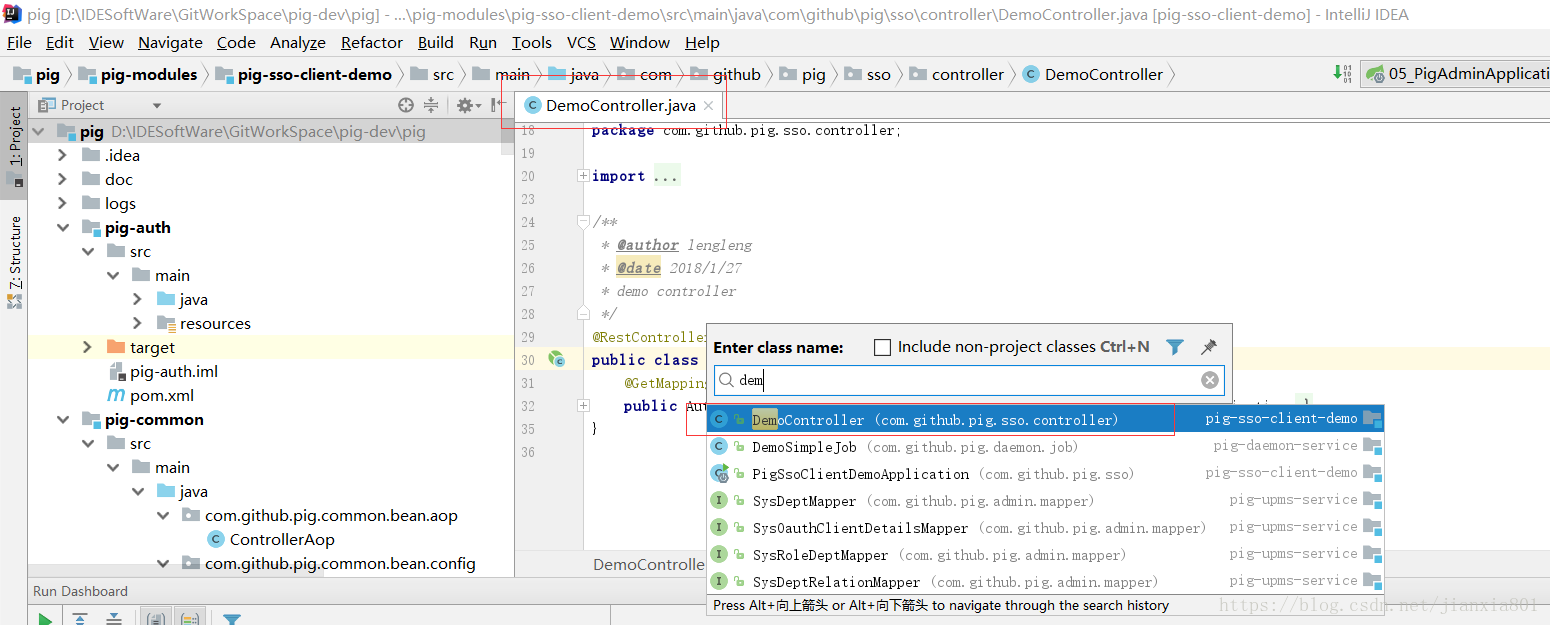
Task: Click the Collapse All icon in Project panel
Action: (431, 105)
